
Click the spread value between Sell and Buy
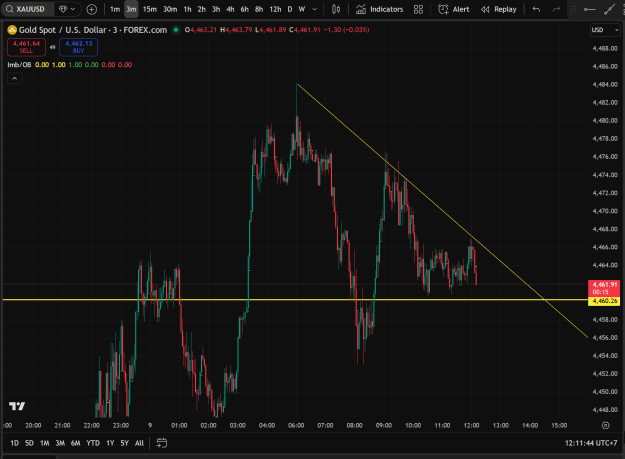tap(52, 47)
